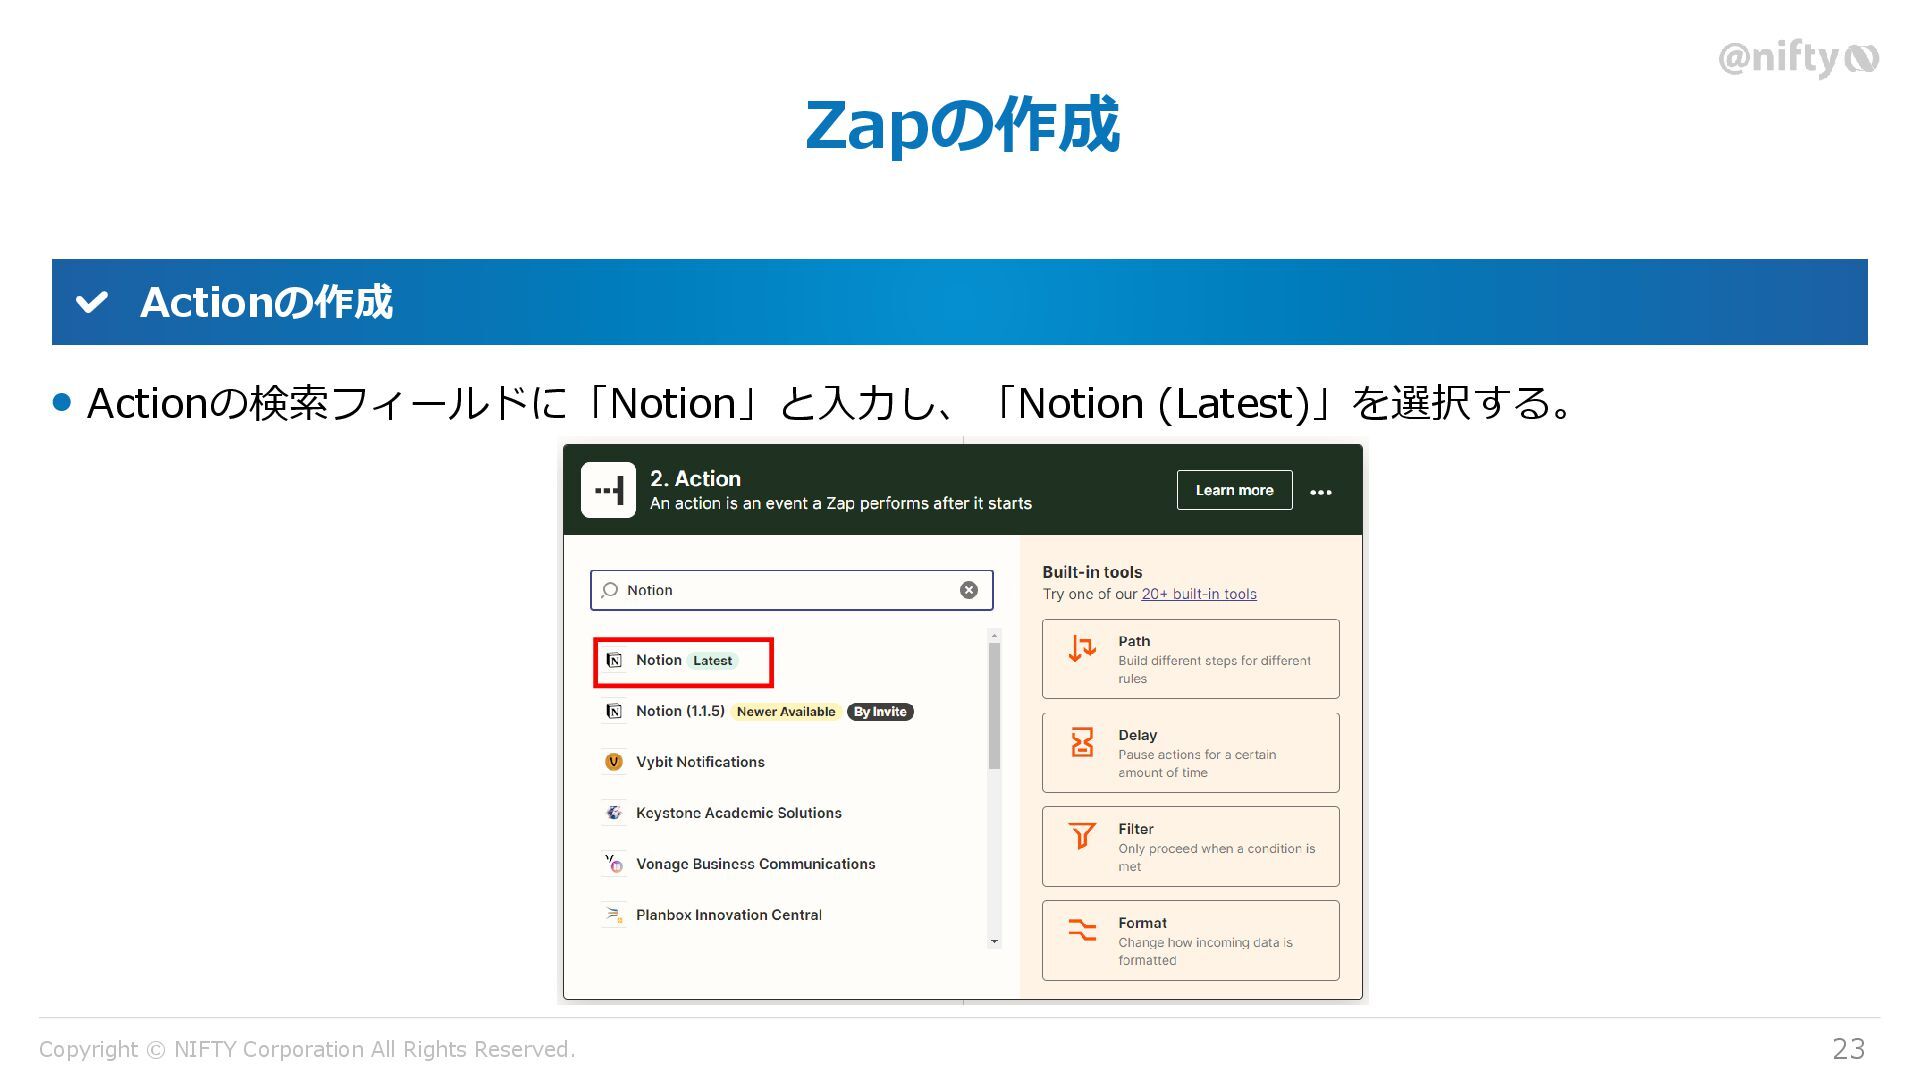Open the 20+ built-in tools link

coord(1199,594)
